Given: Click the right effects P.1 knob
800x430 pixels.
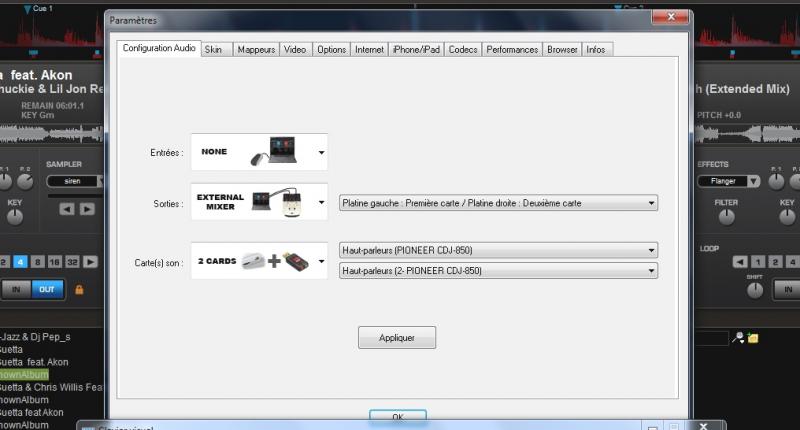Looking at the screenshot, I should coord(776,181).
